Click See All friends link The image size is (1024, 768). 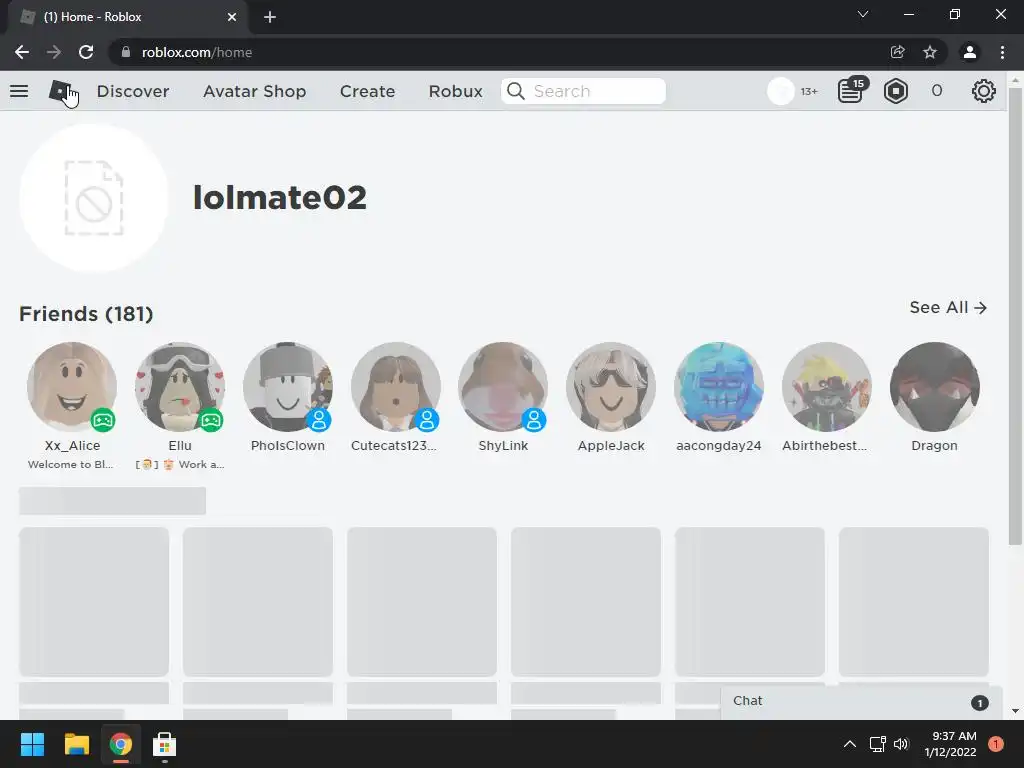pos(948,307)
